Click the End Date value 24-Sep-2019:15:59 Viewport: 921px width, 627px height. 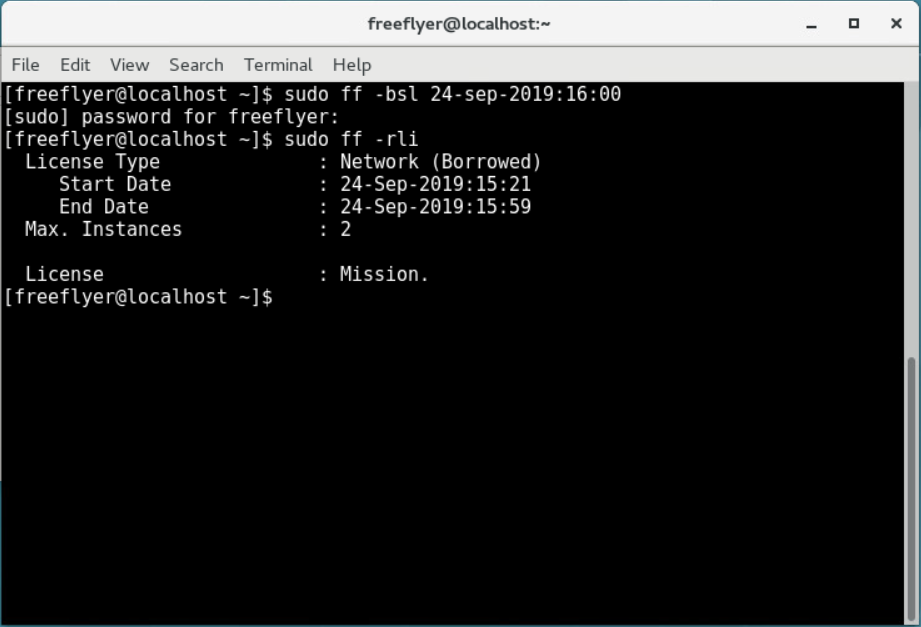[x=435, y=207]
